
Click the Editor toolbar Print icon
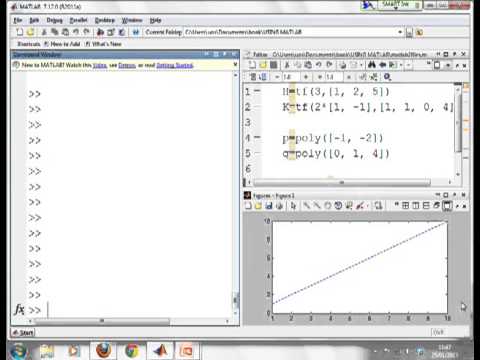point(342,65)
